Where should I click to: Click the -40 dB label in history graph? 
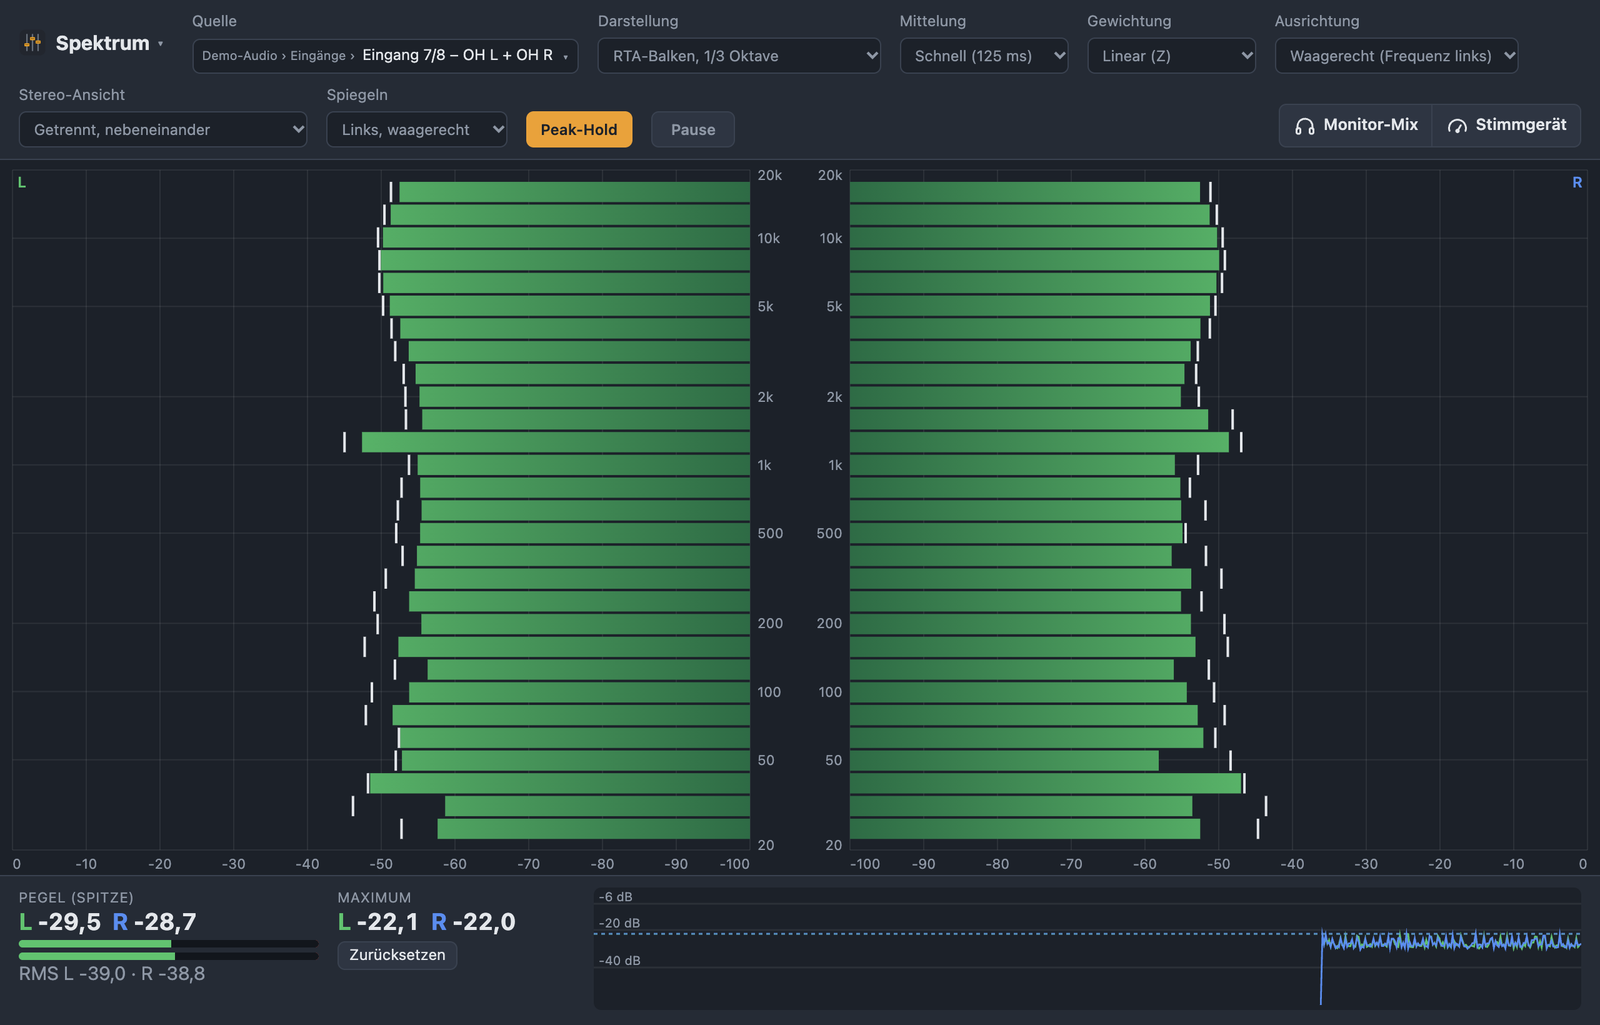[619, 961]
